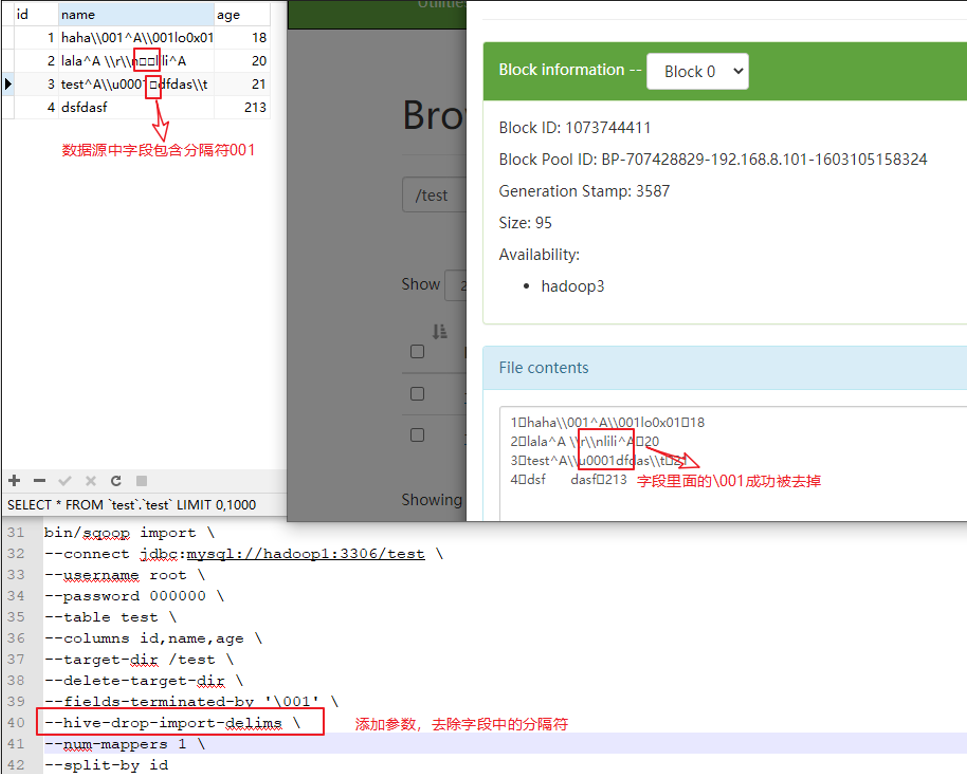
Task: Select the name cell starting with haha
Action: (x=136, y=38)
